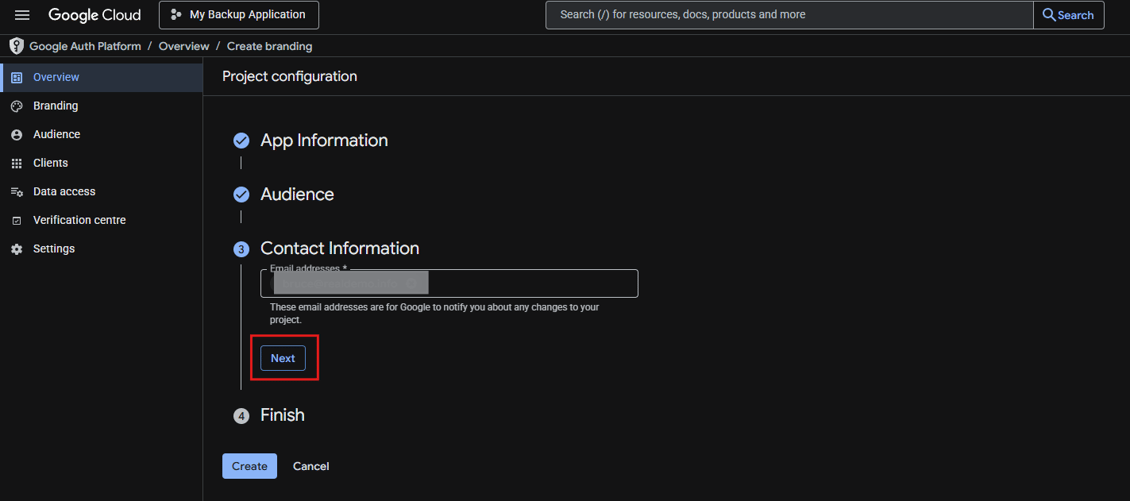1130x501 pixels.
Task: Click the Google Auth Platform shield icon
Action: (x=17, y=46)
